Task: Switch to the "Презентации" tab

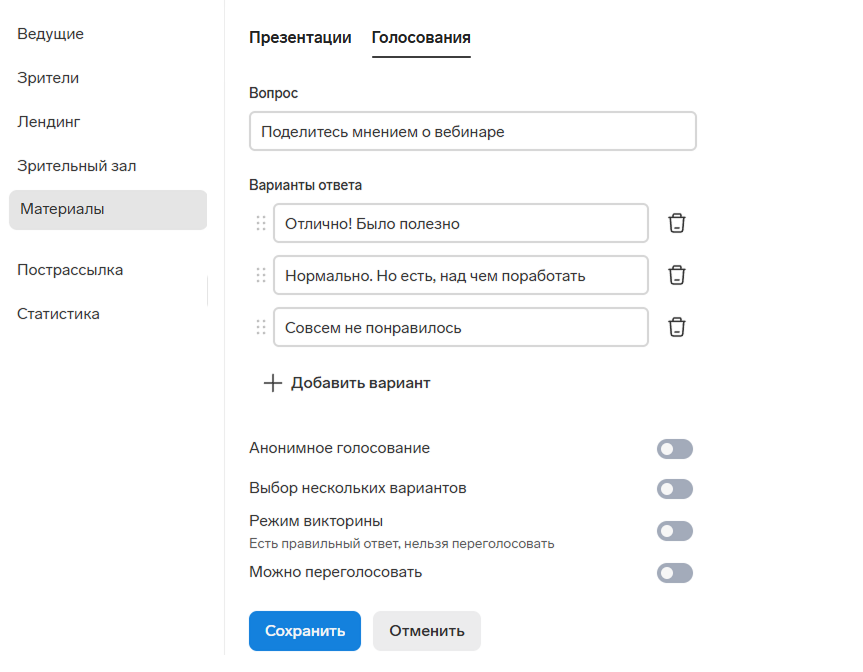Action: point(300,38)
